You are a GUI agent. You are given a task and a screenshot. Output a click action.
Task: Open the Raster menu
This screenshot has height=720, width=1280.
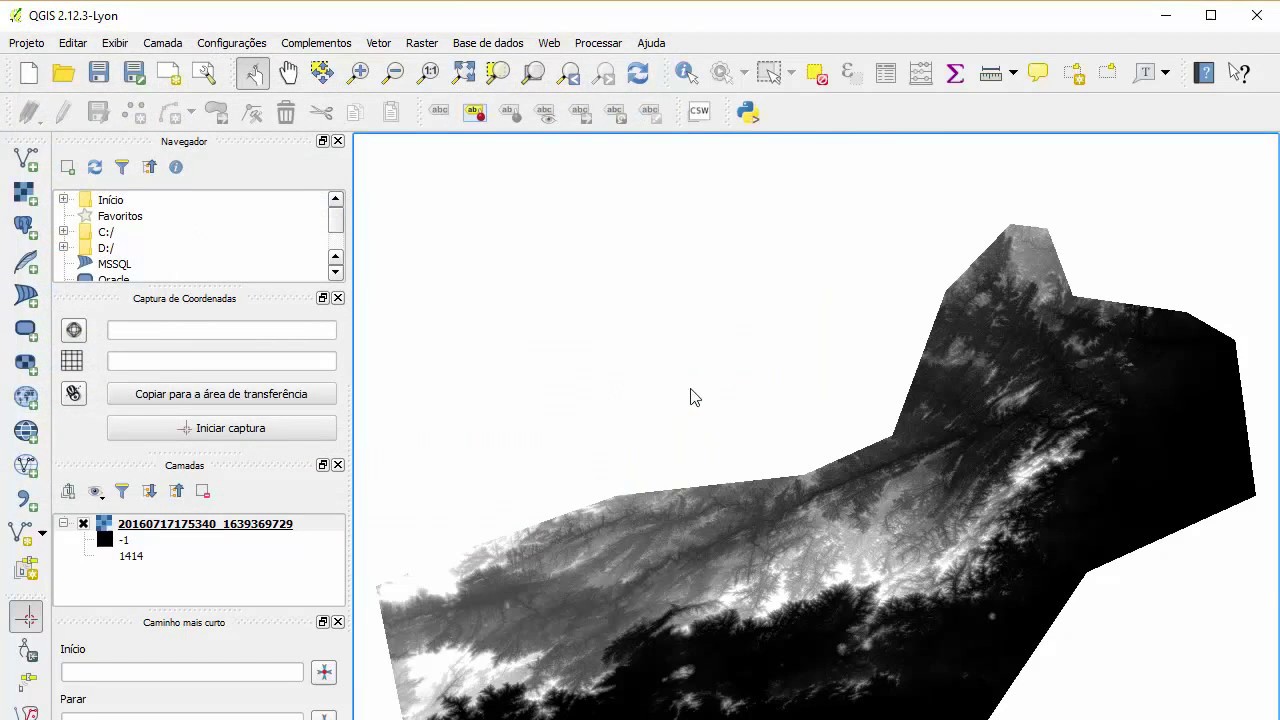point(422,43)
